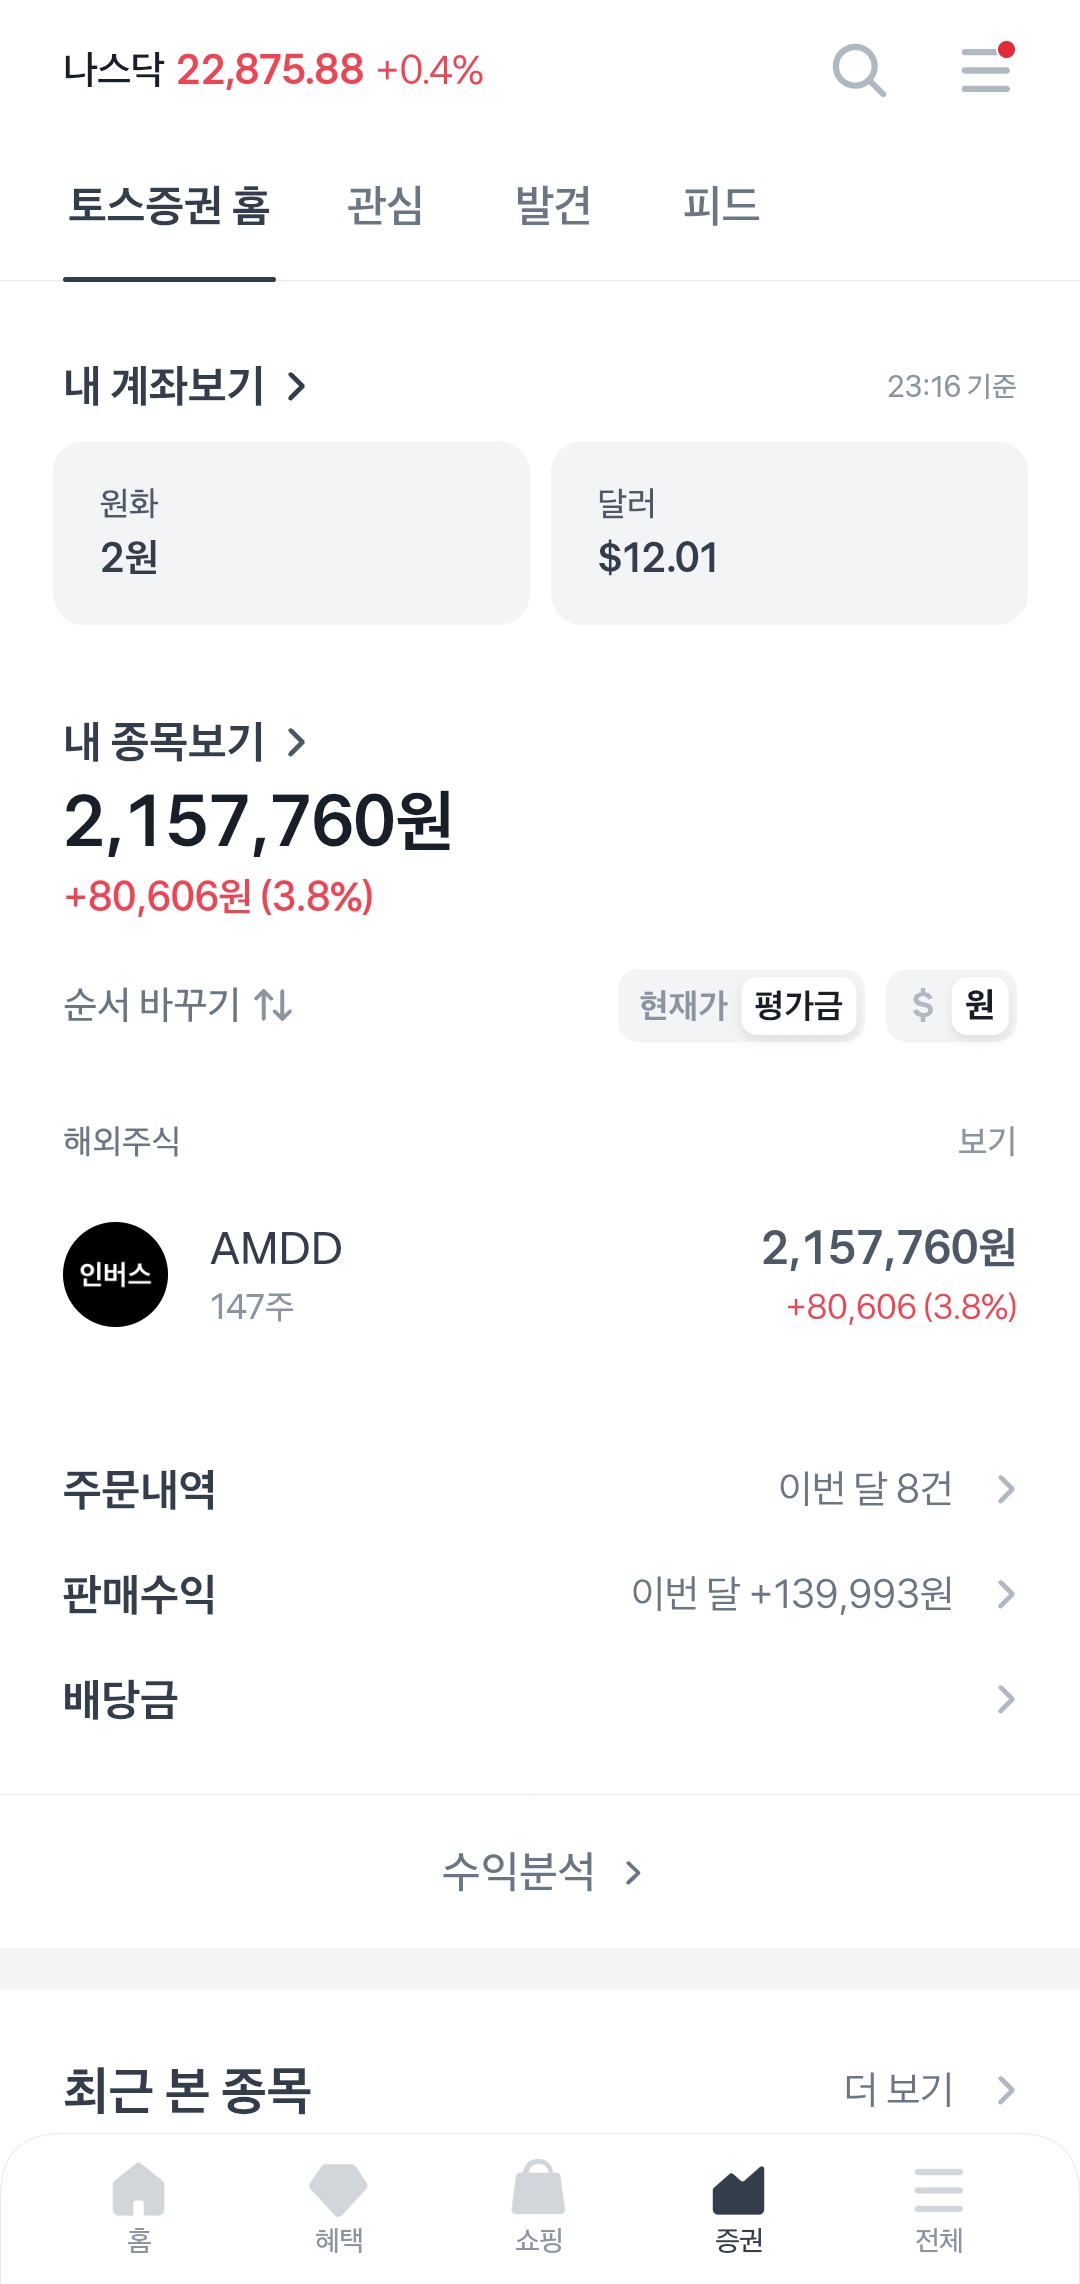This screenshot has width=1080, height=2284.
Task: Tap the 인버스 AMDD stock logo
Action: click(x=116, y=1274)
